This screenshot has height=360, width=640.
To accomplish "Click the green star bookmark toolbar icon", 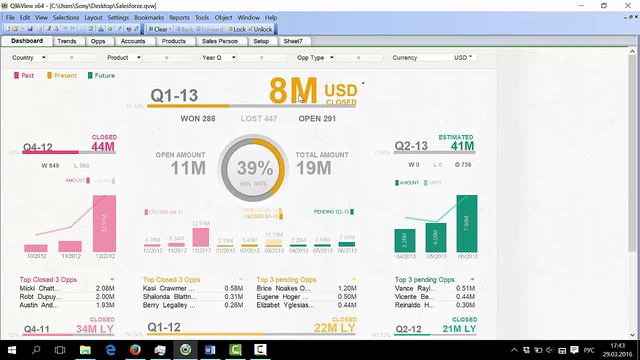I will pos(110,29).
